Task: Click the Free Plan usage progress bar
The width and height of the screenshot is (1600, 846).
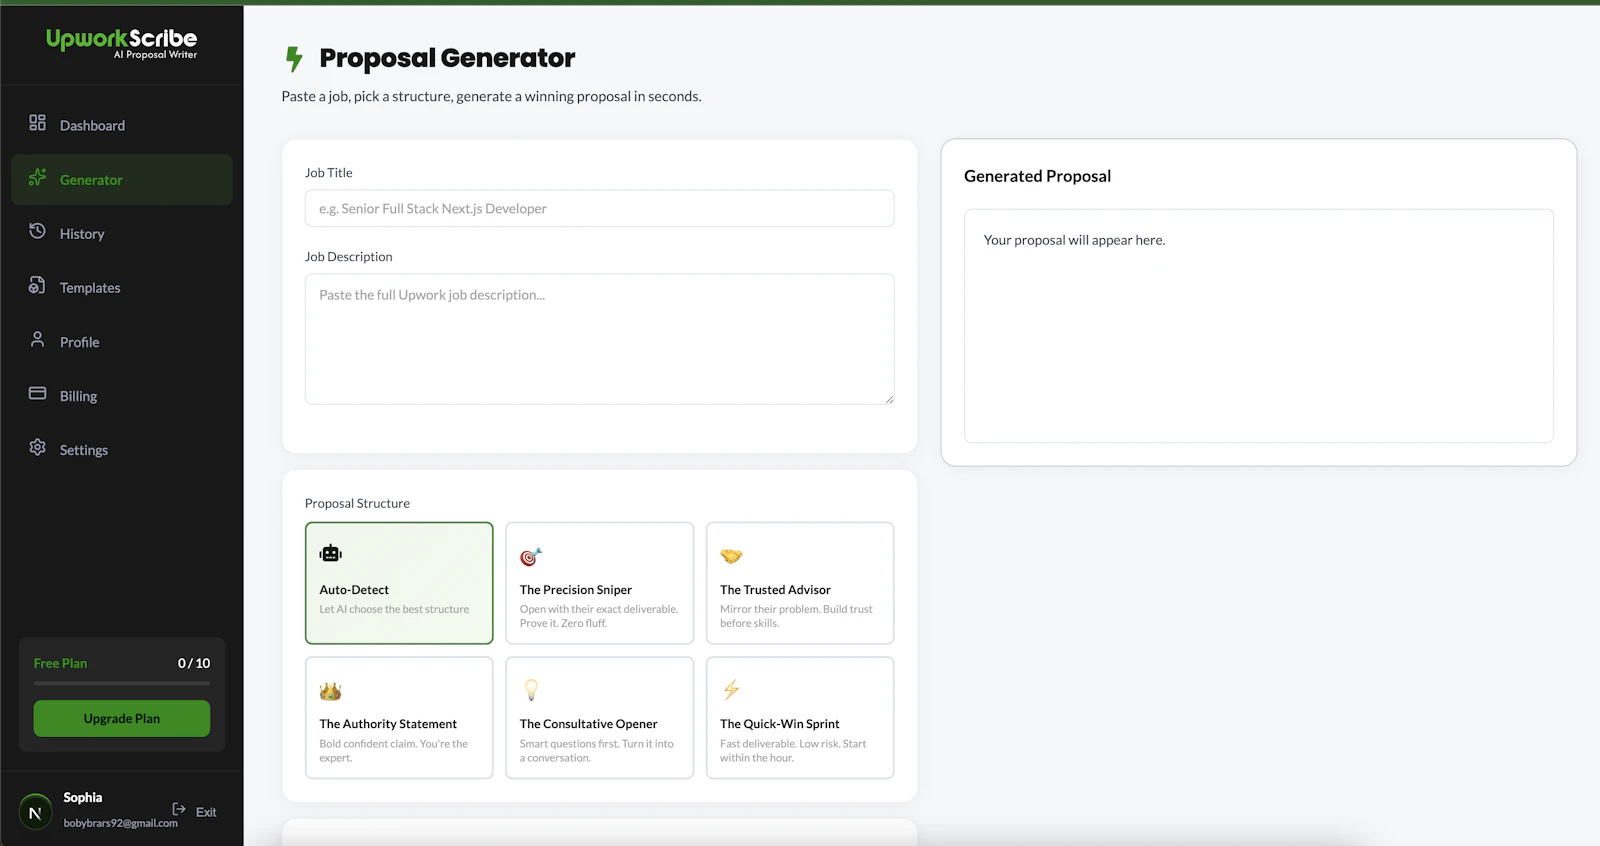Action: [122, 683]
